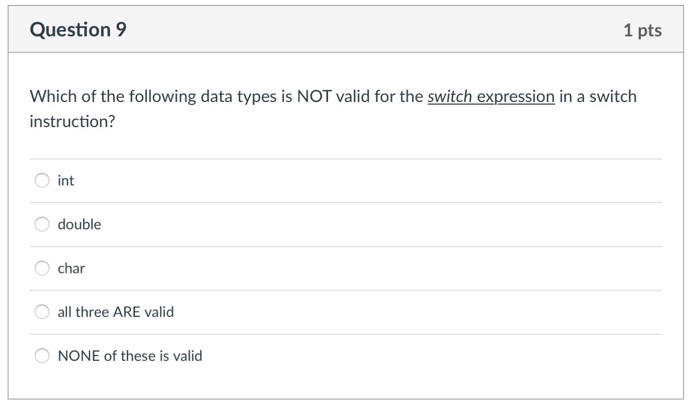The width and height of the screenshot is (700, 411).
Task: Click the "int" answer label text
Action: [66, 181]
